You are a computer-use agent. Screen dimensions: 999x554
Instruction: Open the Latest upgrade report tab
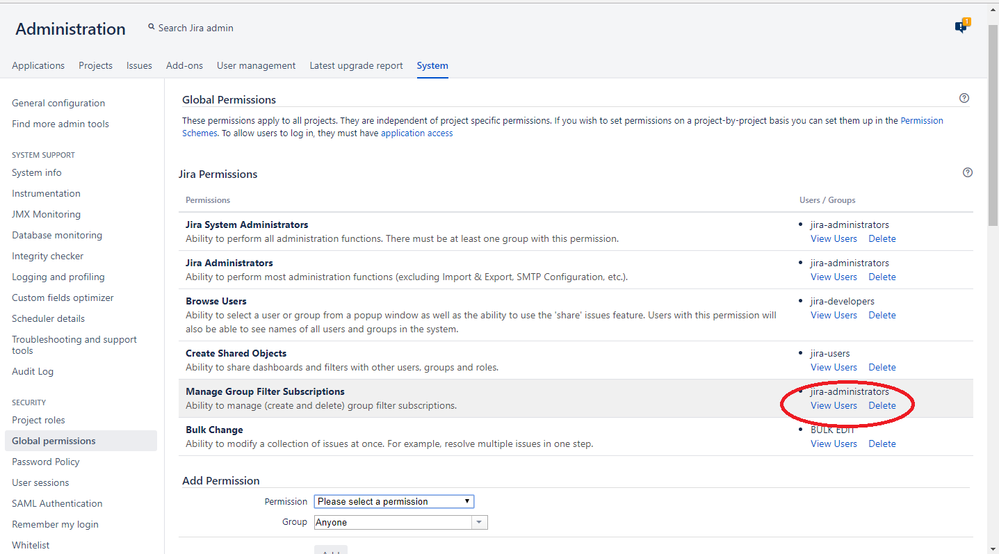pos(356,66)
